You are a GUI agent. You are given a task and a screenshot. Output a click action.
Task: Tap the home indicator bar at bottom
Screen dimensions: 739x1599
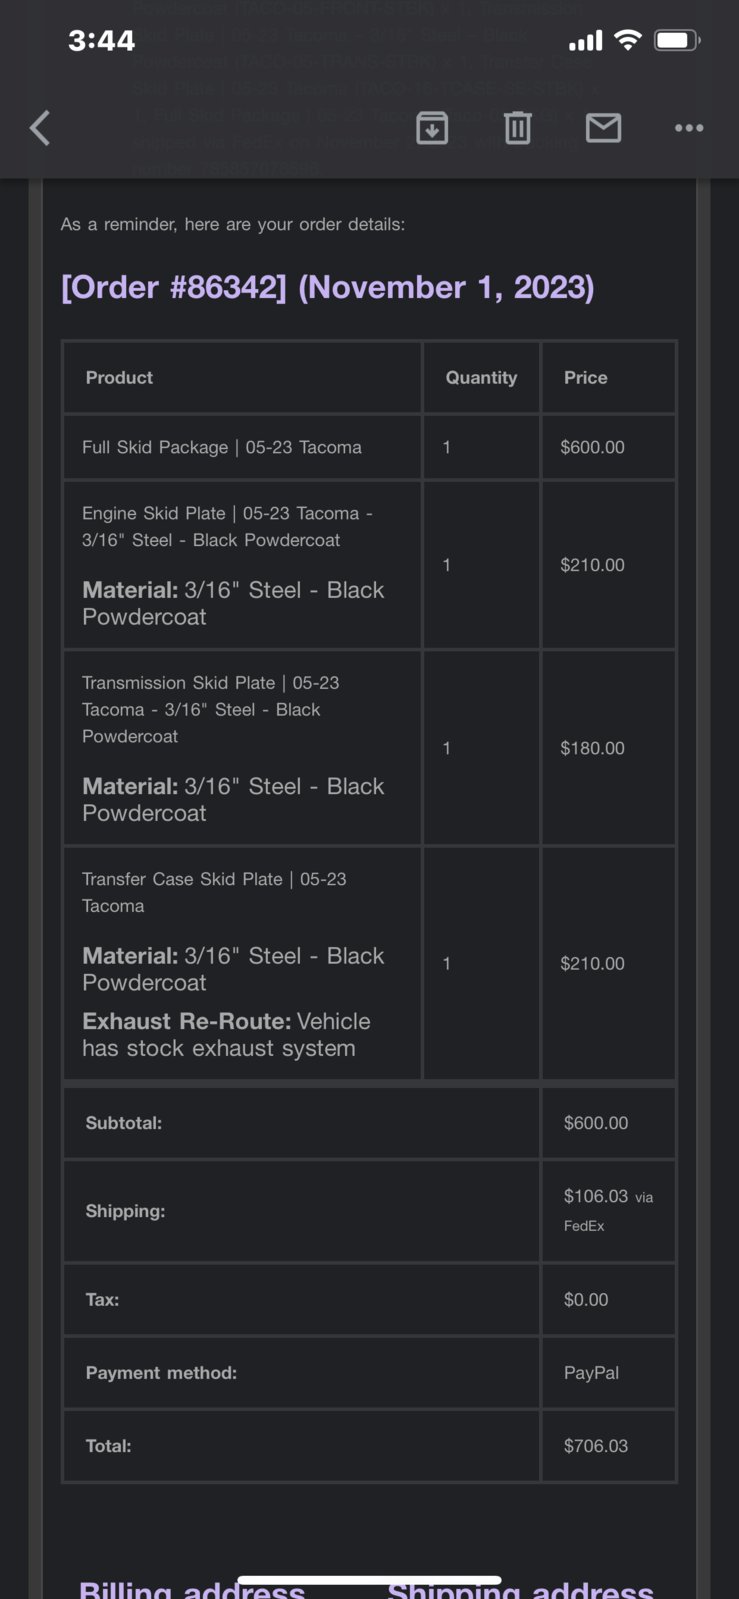coord(369,1581)
